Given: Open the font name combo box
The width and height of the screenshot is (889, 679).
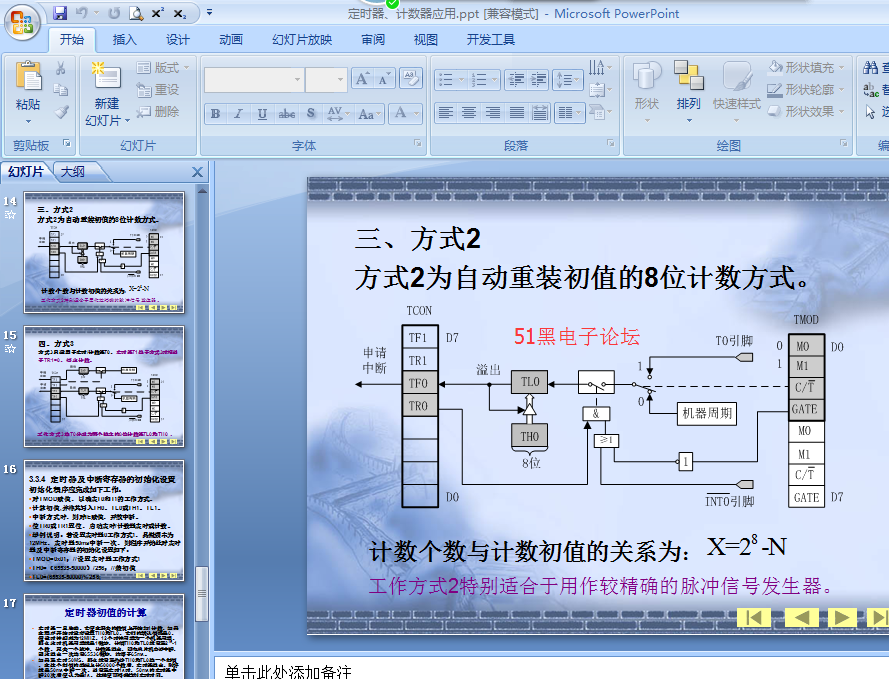Looking at the screenshot, I should click(x=254, y=80).
